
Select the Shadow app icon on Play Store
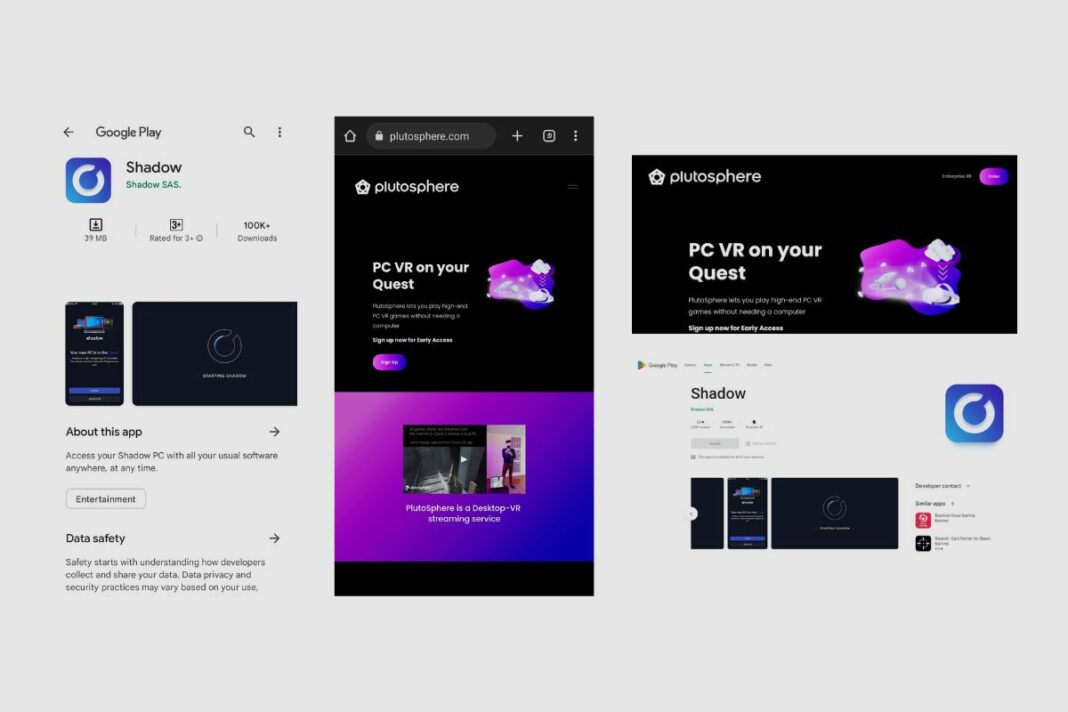point(88,179)
